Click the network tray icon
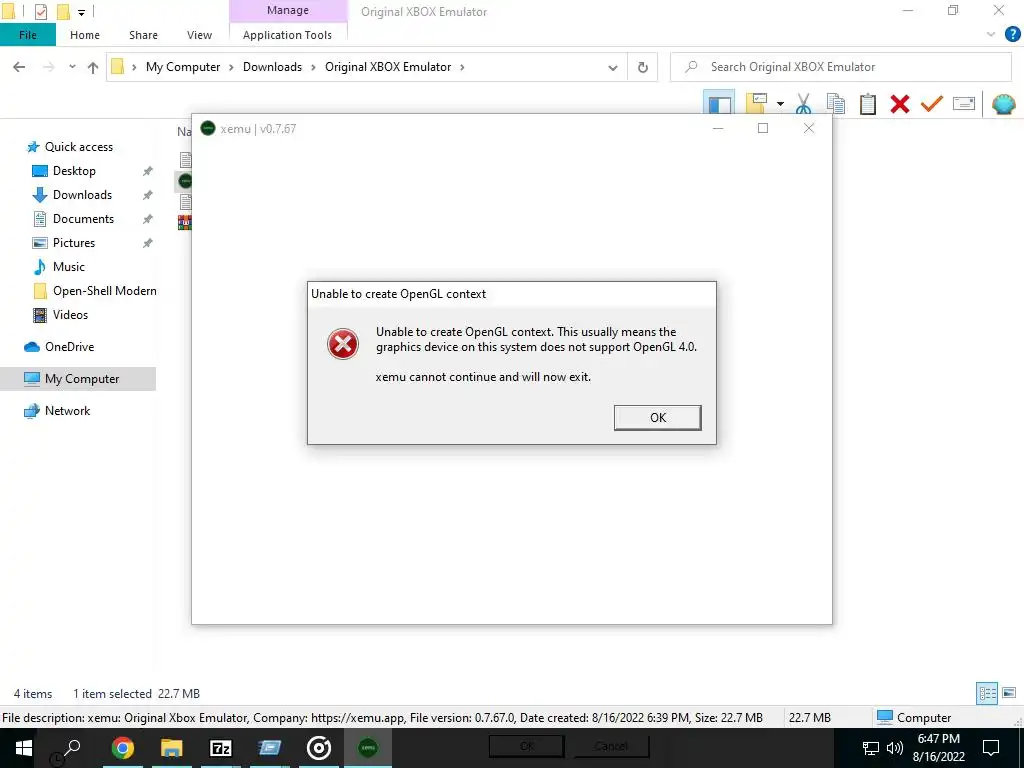Image resolution: width=1024 pixels, height=768 pixels. tap(871, 748)
